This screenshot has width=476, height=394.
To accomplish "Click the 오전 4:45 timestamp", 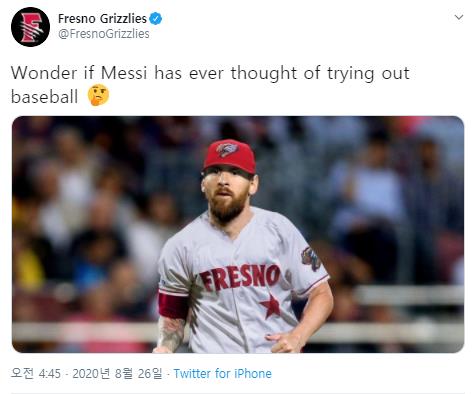I will pyautogui.click(x=36, y=373).
